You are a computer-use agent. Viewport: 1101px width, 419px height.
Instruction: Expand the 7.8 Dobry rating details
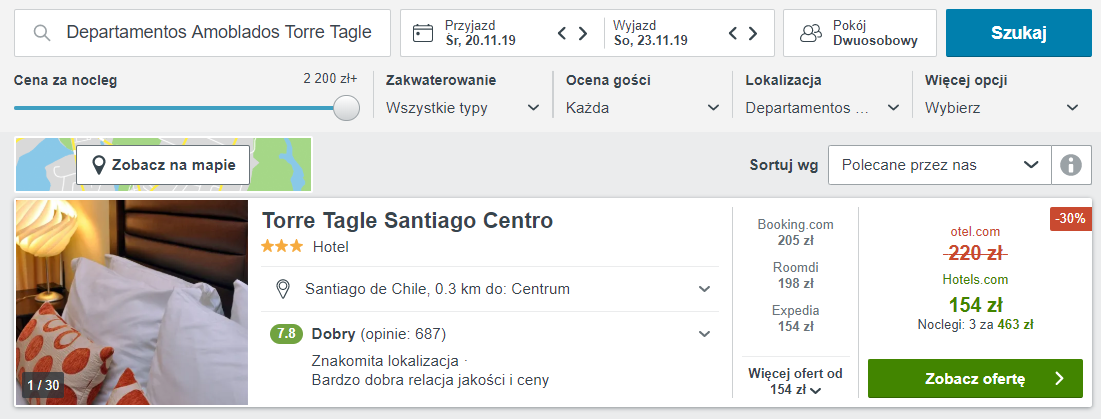click(704, 334)
